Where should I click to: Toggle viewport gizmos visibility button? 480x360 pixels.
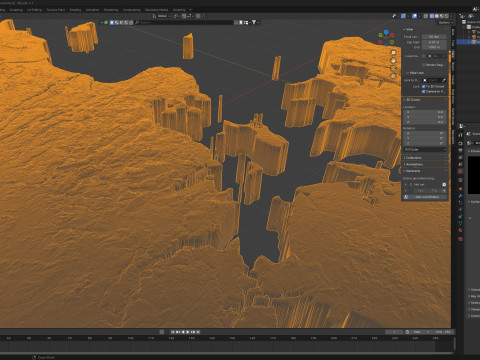point(404,16)
